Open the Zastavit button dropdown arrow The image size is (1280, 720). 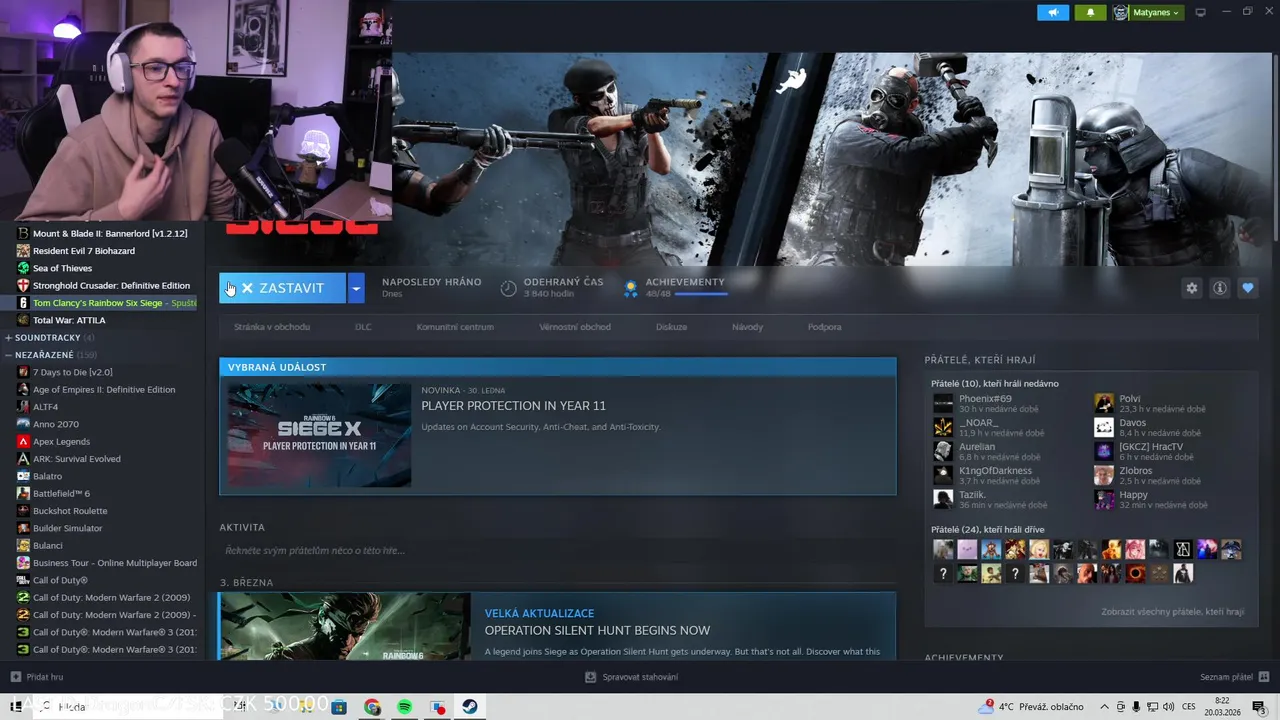tap(355, 288)
